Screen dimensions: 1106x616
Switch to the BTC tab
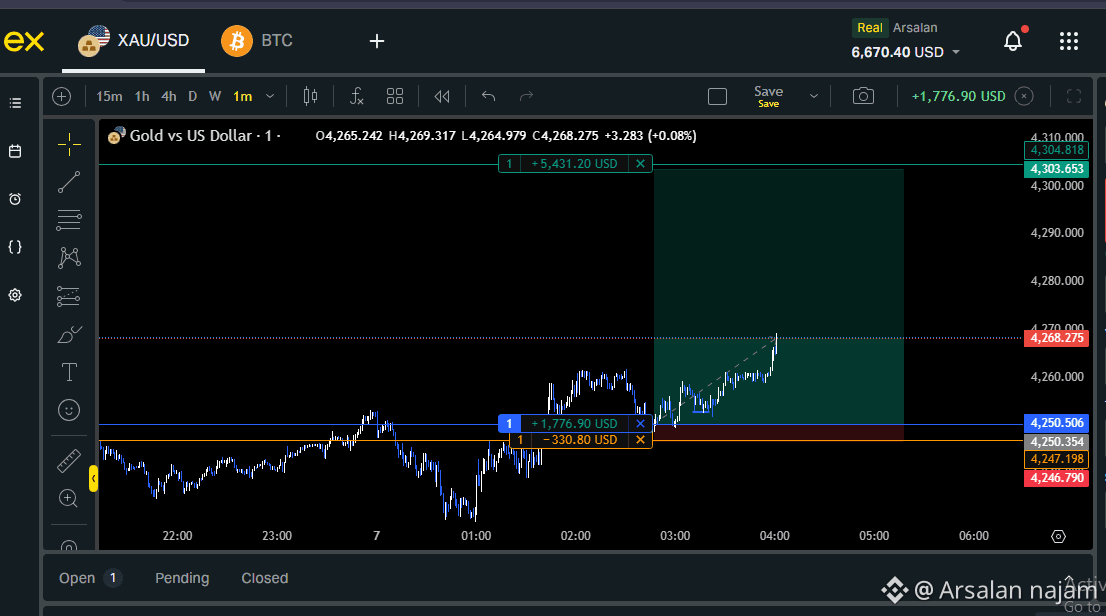point(257,41)
